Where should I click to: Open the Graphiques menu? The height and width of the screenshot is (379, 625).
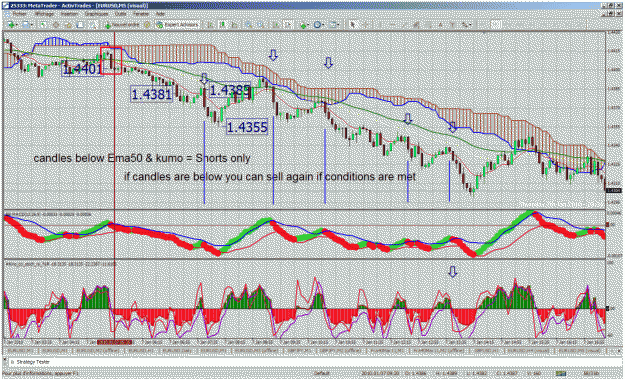tap(96, 14)
